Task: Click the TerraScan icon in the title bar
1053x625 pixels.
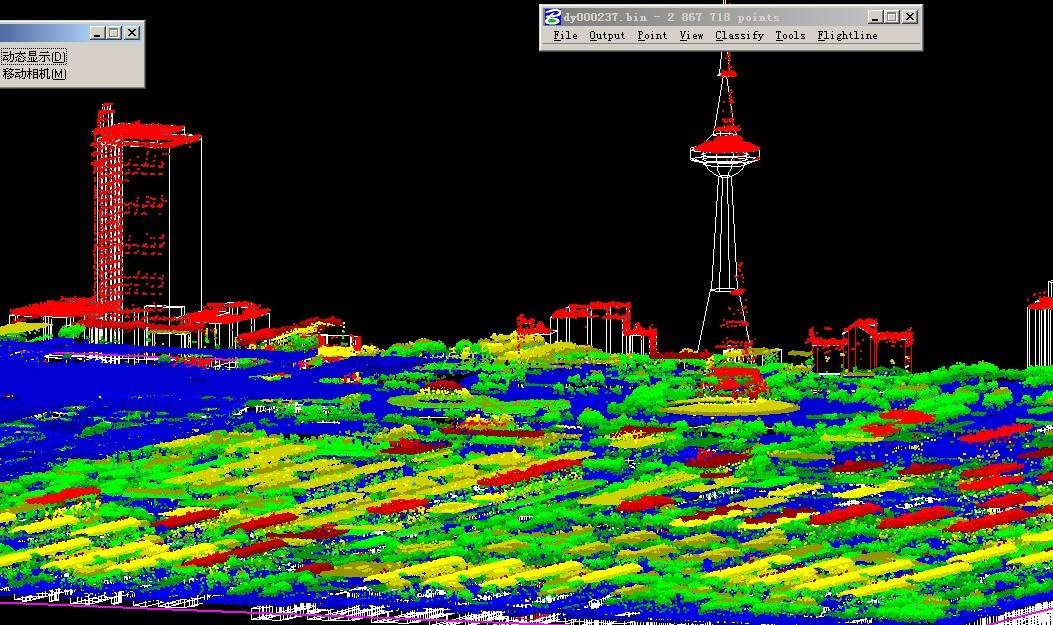Action: (552, 17)
